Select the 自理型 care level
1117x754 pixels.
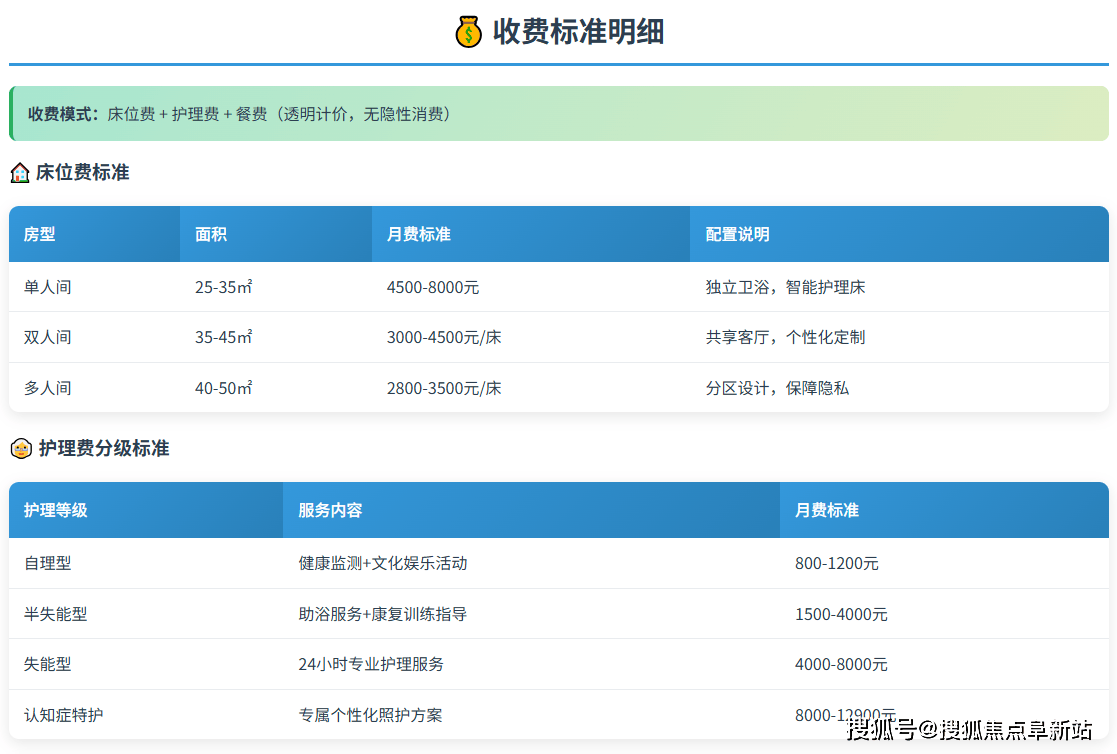[x=49, y=563]
